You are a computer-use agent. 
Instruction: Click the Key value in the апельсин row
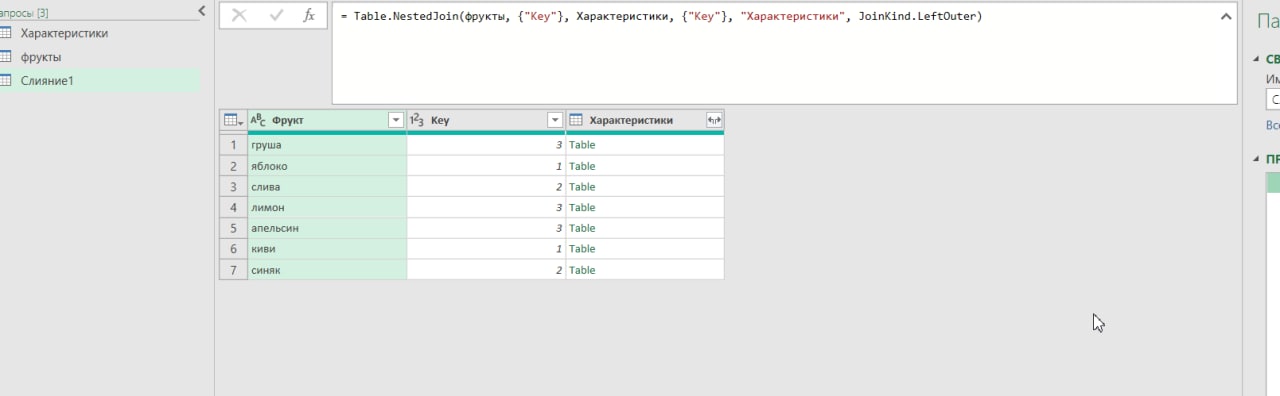pyautogui.click(x=486, y=228)
